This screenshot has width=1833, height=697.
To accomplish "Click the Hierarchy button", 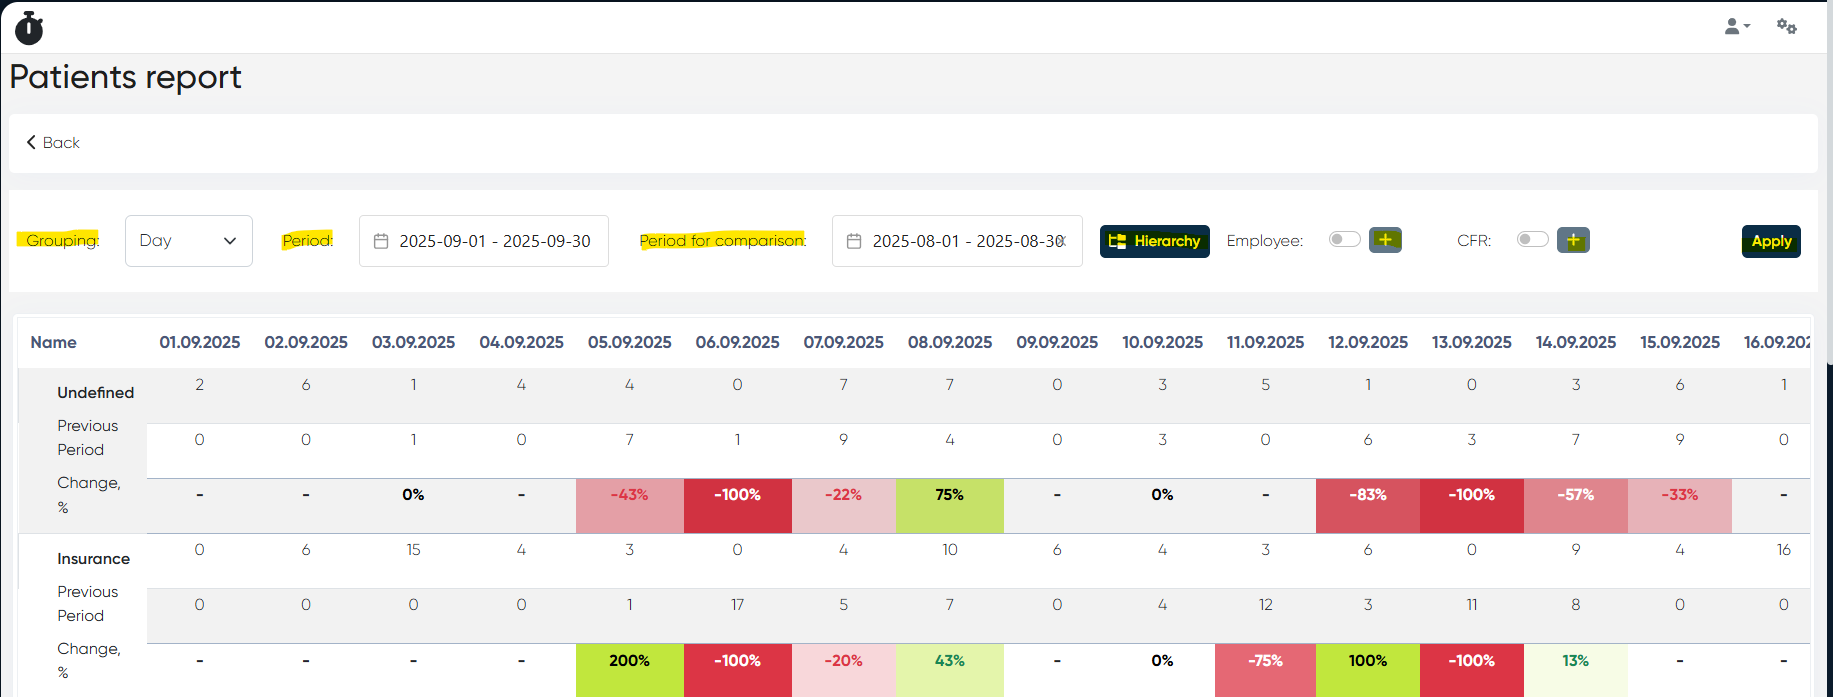I will coord(1154,241).
